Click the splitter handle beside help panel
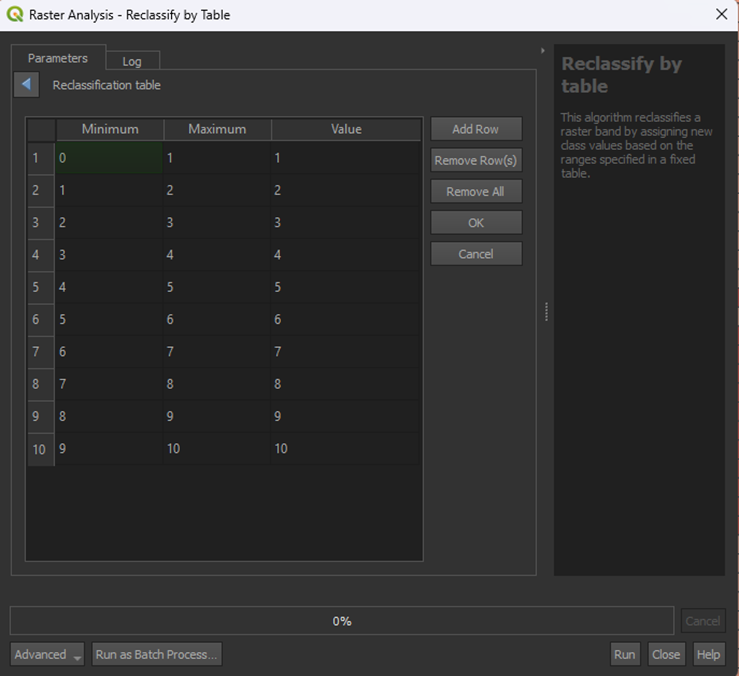Screen dimensions: 739x676 [x=546, y=312]
